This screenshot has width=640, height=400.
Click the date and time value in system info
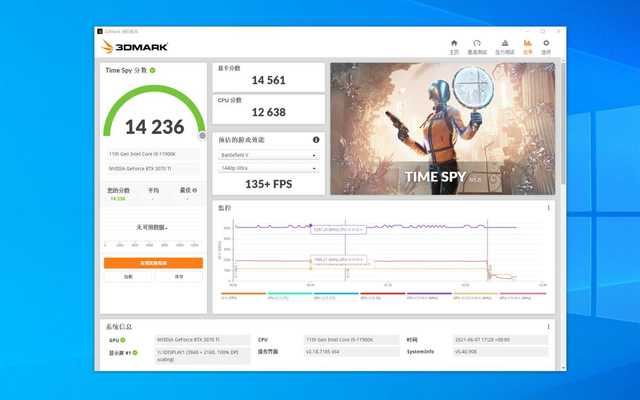(500, 340)
